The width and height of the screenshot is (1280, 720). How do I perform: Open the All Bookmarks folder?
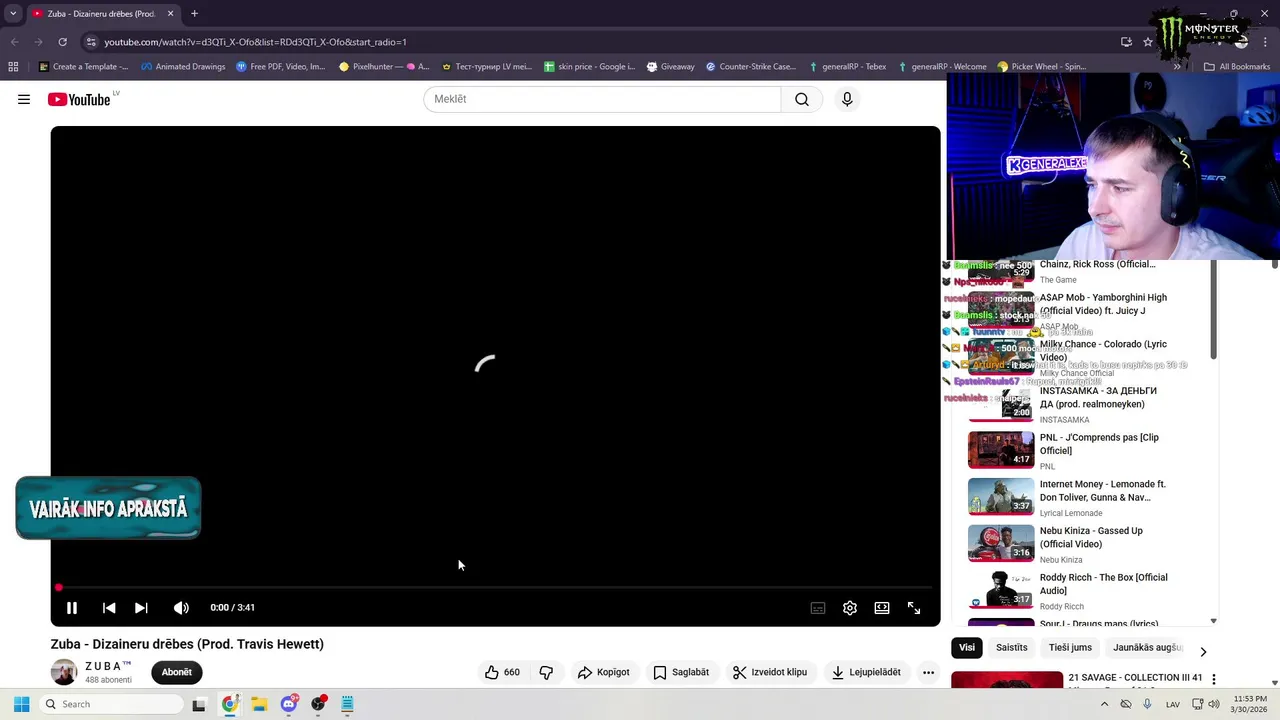(1236, 67)
